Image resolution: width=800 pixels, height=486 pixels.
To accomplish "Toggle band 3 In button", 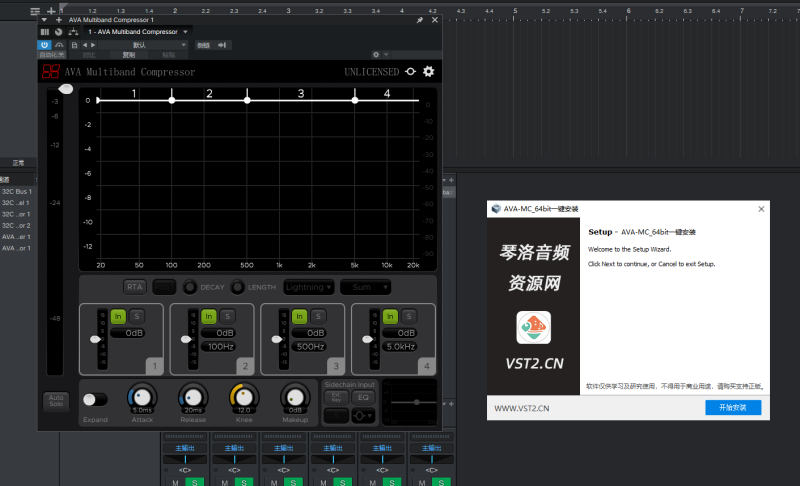I will coord(299,317).
